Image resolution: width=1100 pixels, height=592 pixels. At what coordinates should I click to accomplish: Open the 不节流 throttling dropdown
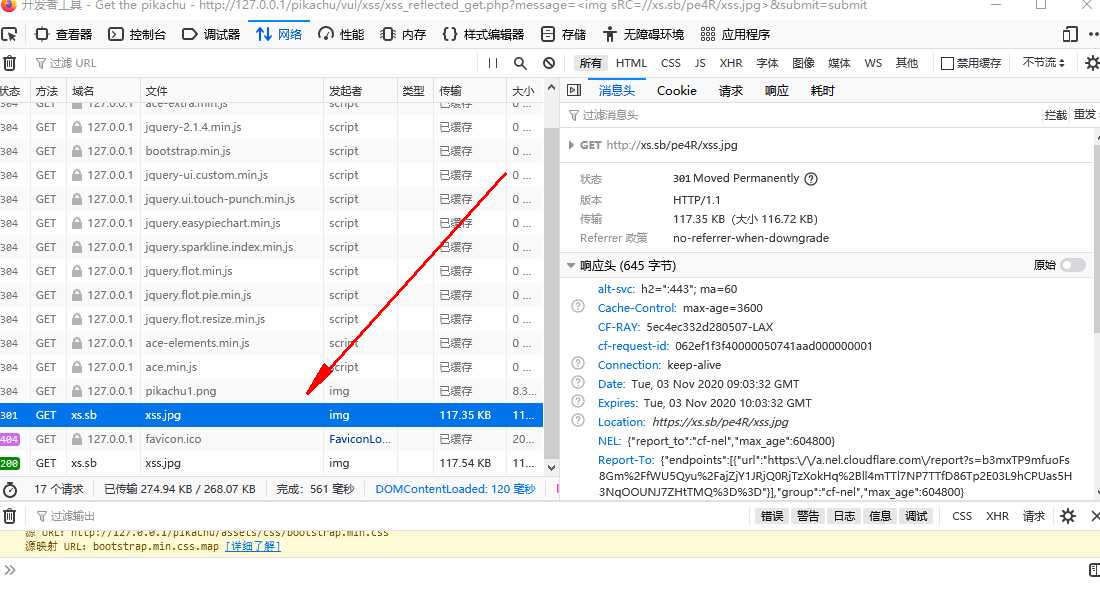[1044, 63]
